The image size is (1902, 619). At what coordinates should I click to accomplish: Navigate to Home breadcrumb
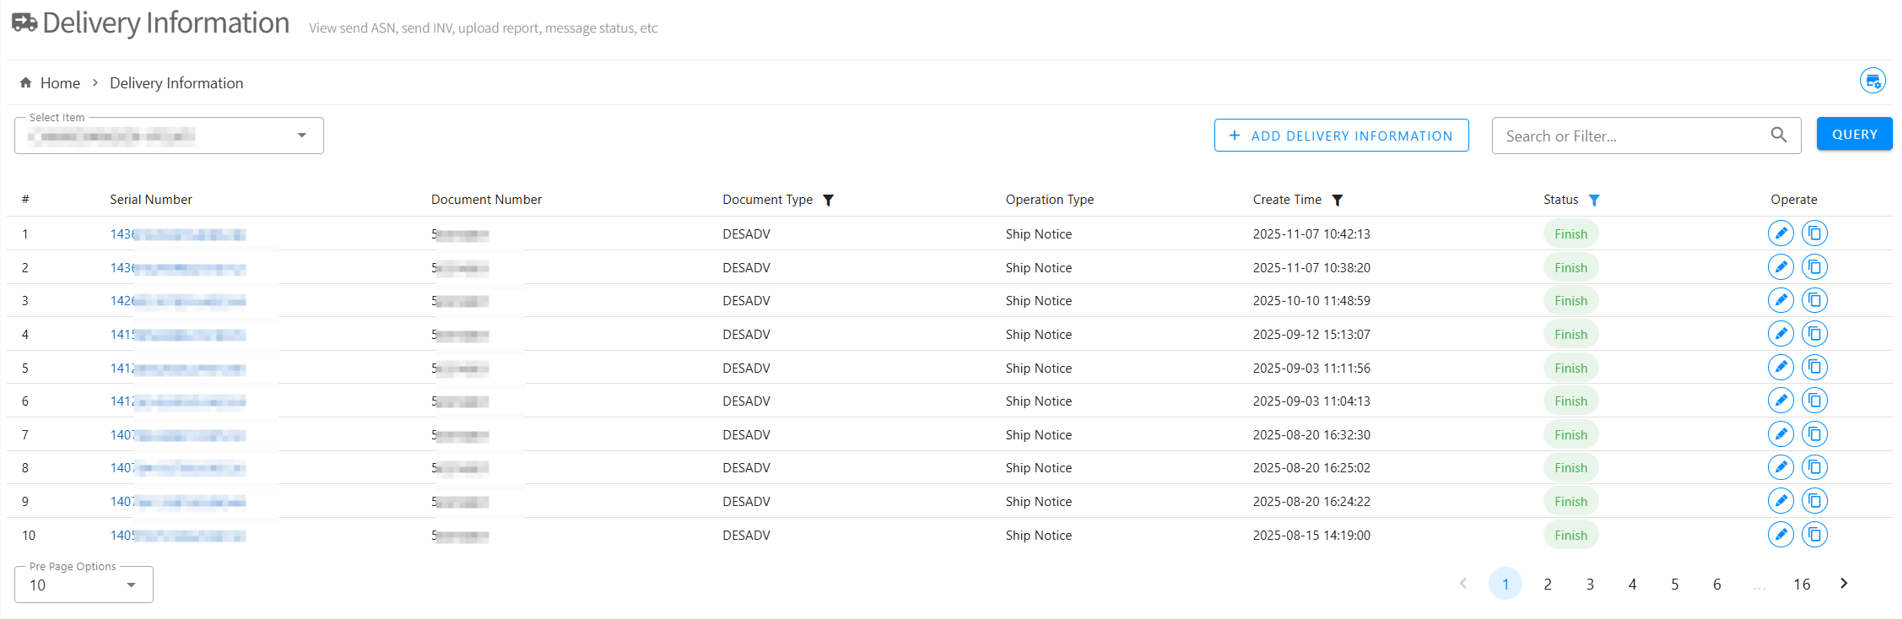click(59, 83)
